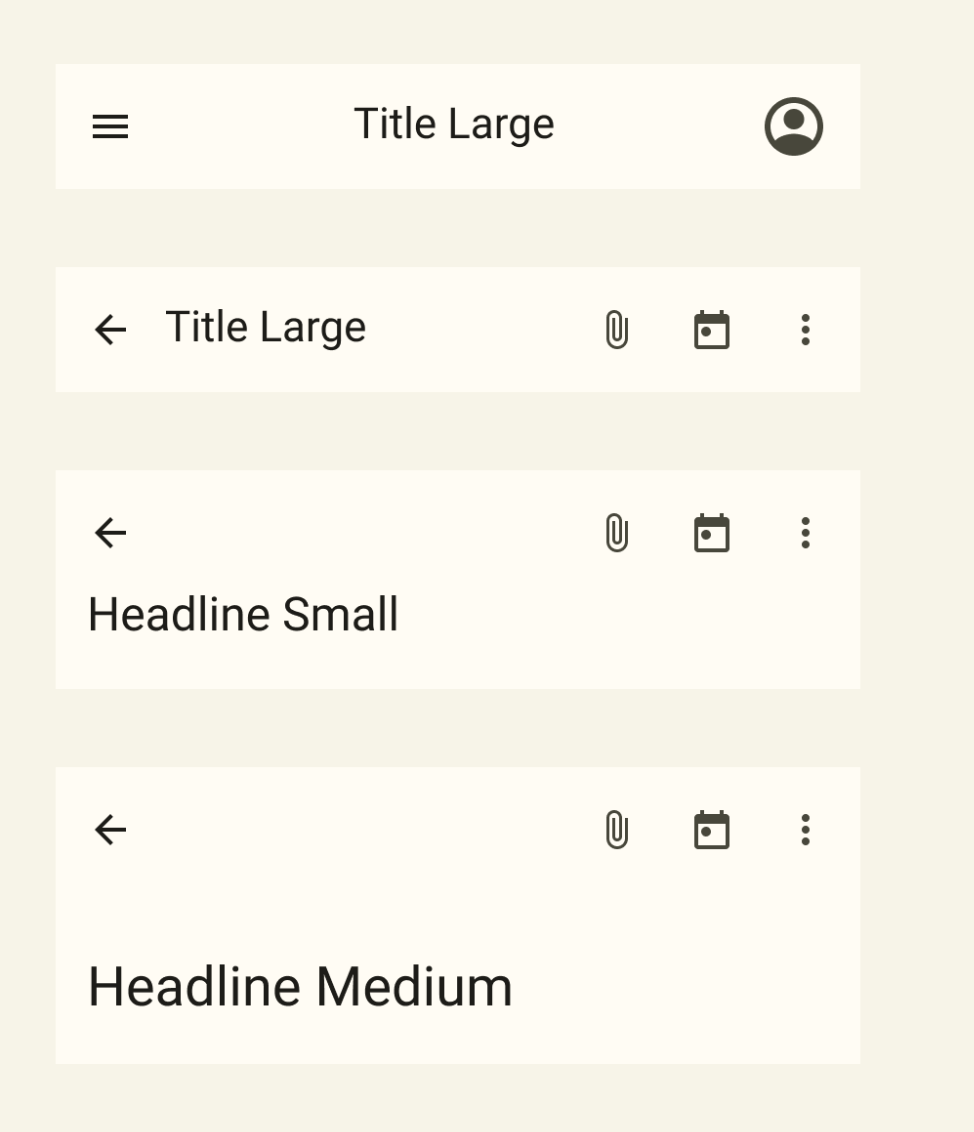Click the back arrow above Headline Medium

tap(110, 828)
